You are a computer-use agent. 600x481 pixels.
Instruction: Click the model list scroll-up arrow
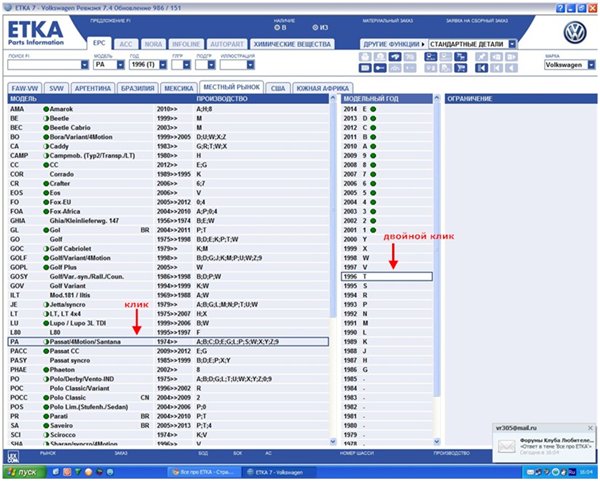point(333,99)
